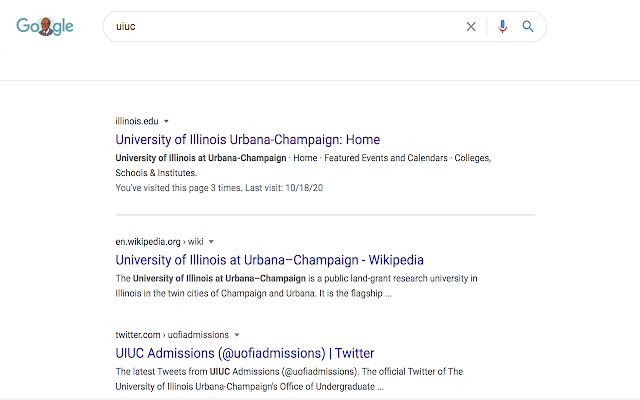Screen dimensions: 640x400
Task: Click the magnifying glass search icon
Action: [x=528, y=27]
